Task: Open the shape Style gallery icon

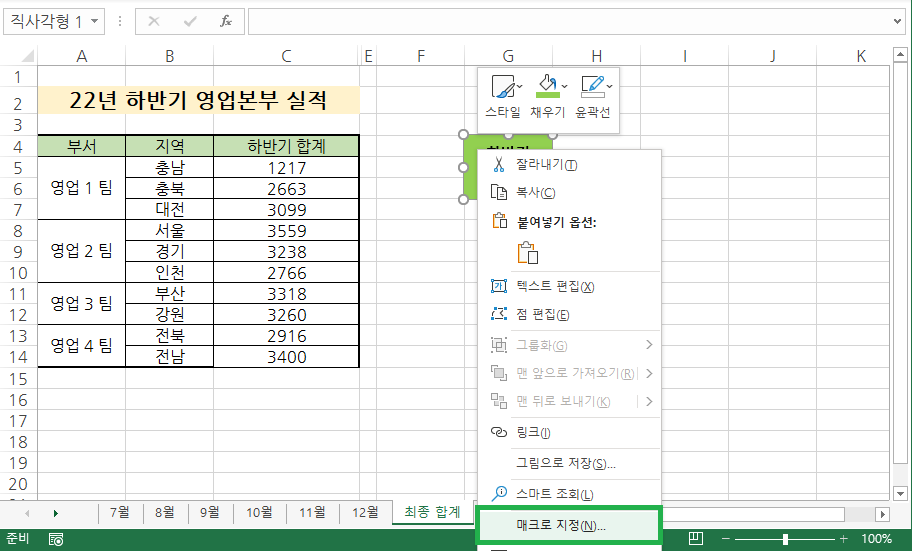Action: [x=503, y=86]
